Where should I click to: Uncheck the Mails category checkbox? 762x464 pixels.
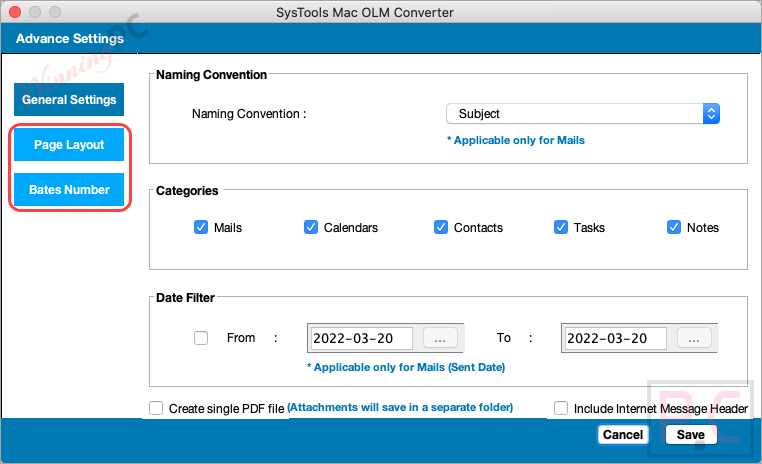point(201,227)
